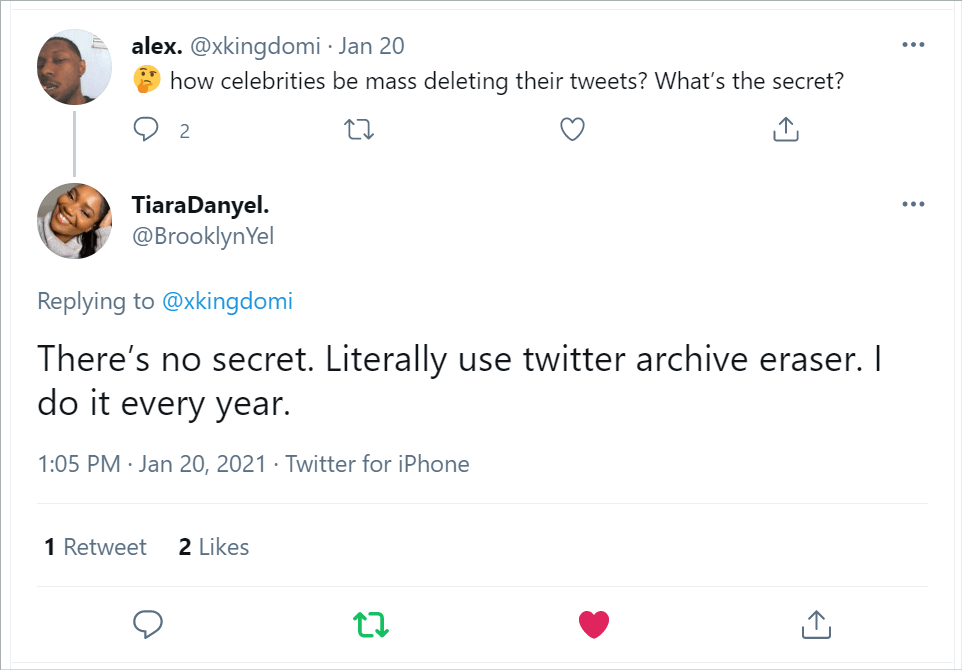This screenshot has width=962, height=670.
Task: Open TiaraDanyel's profile photo
Action: click(74, 221)
